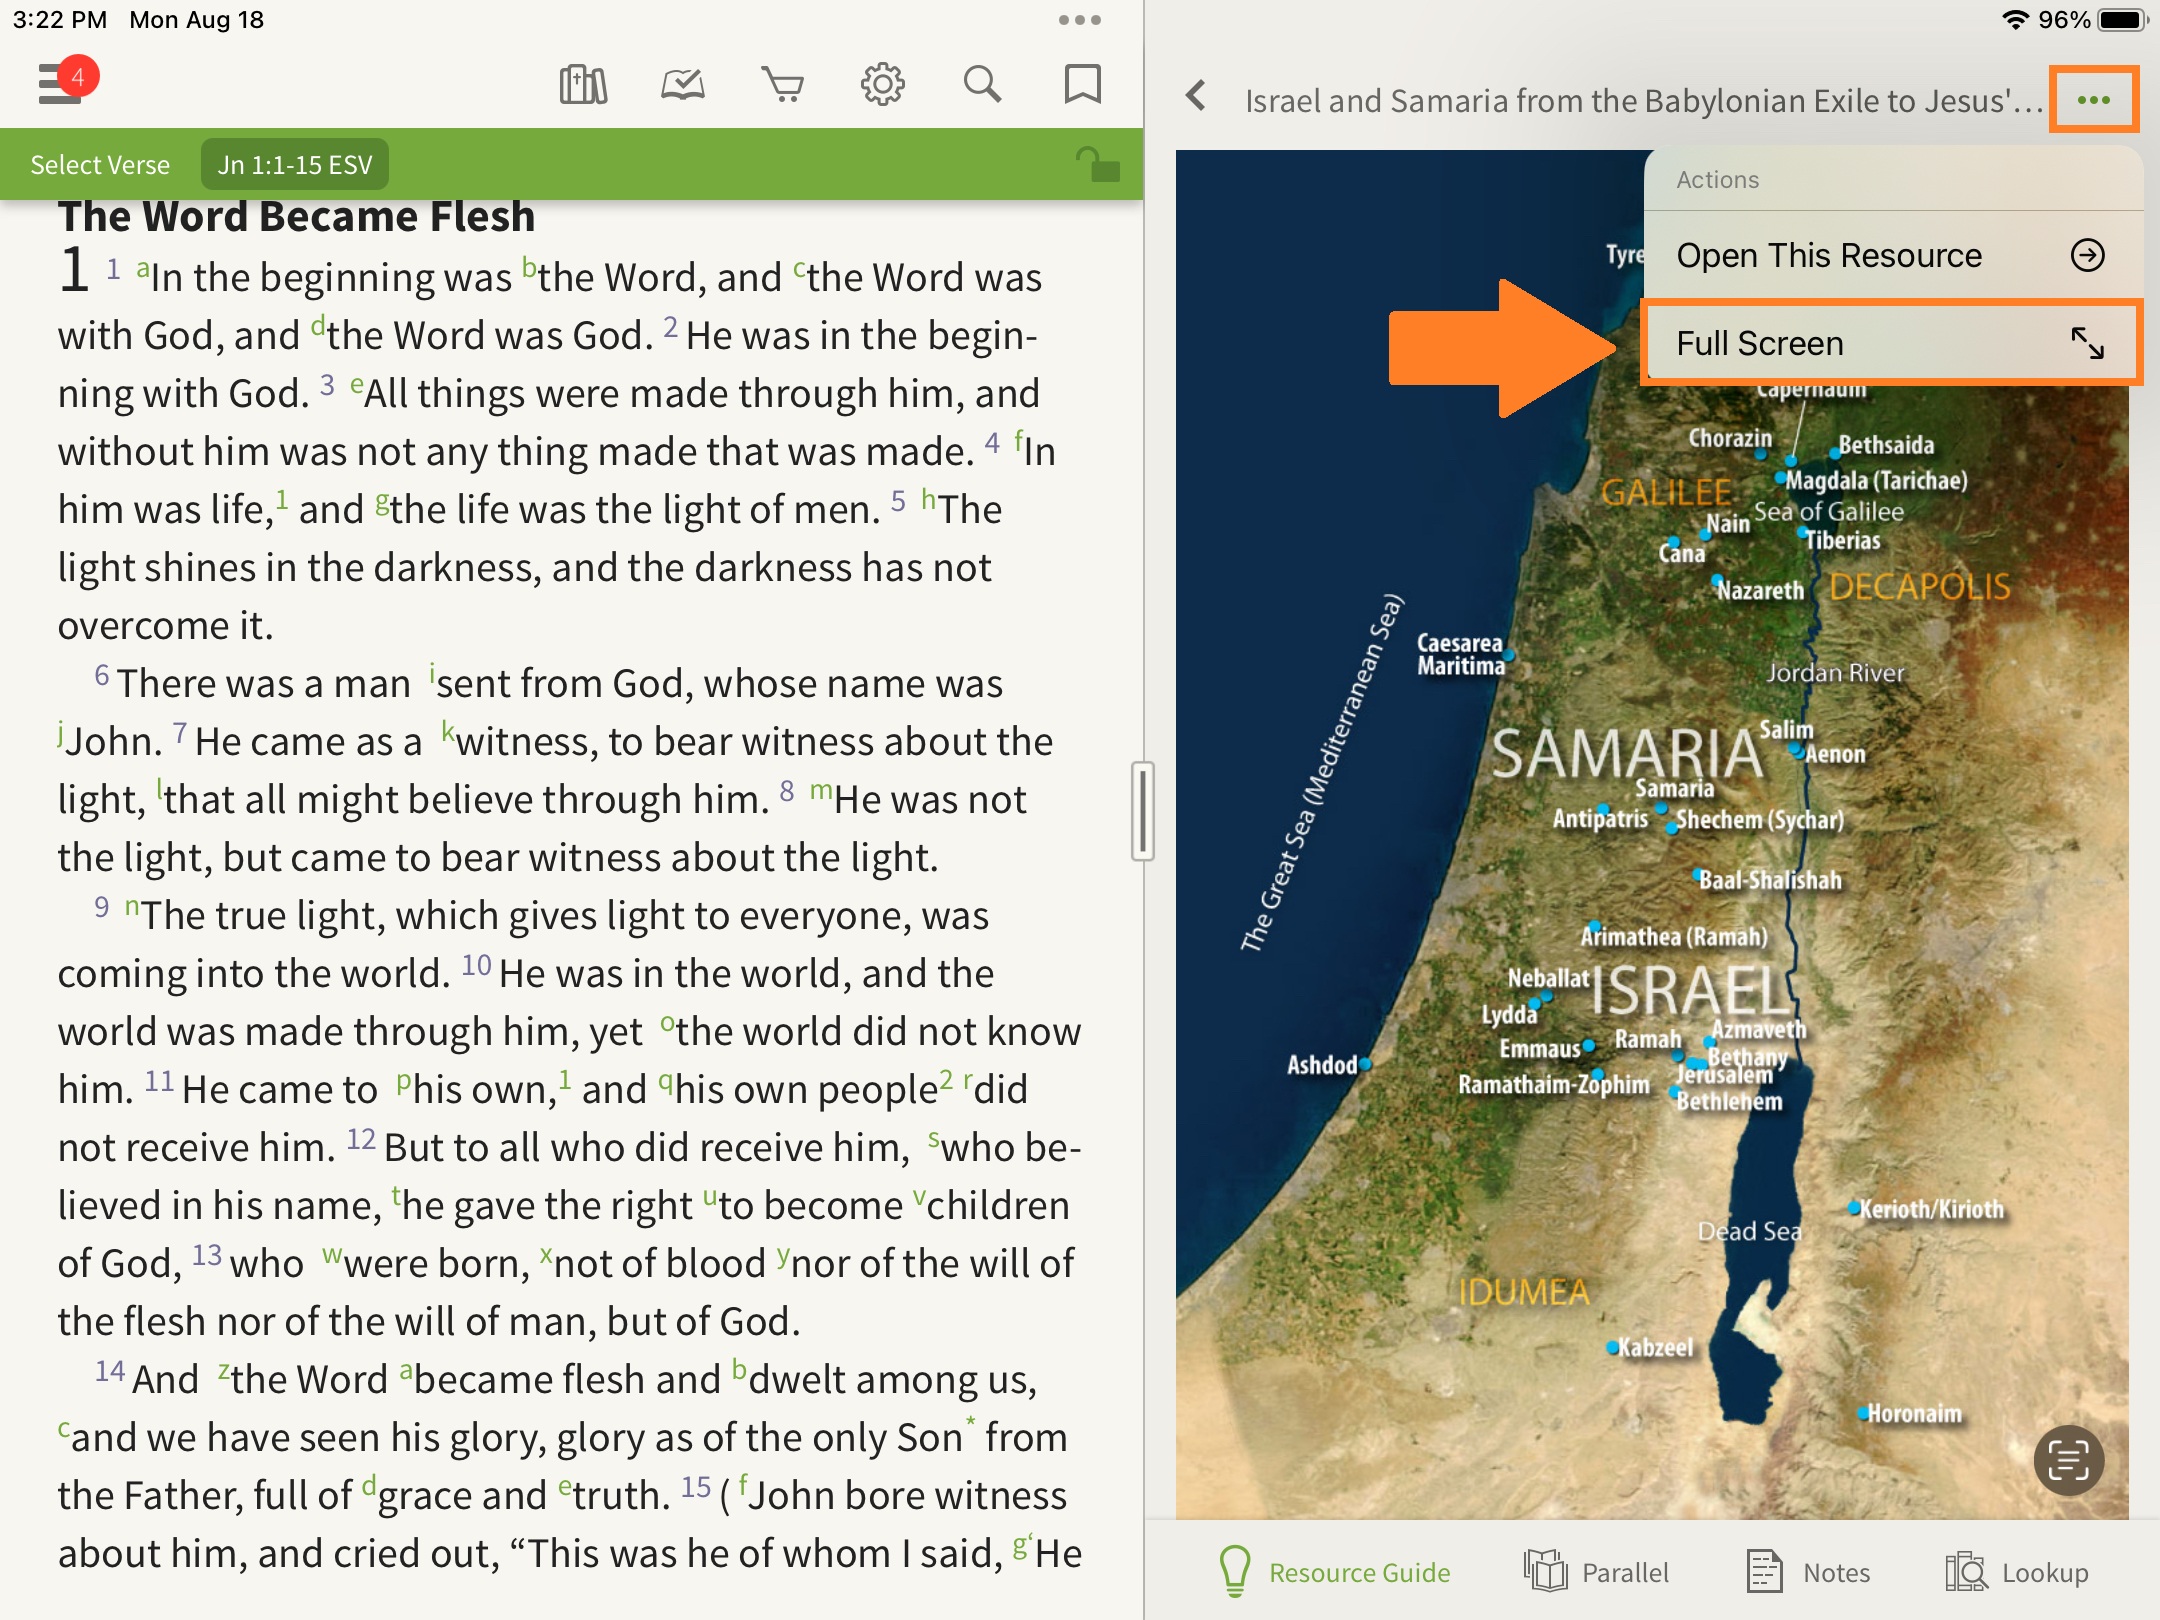Viewport: 2160px width, 1620px height.
Task: Tap verse number 14 'And the Word'
Action: [x=109, y=1371]
